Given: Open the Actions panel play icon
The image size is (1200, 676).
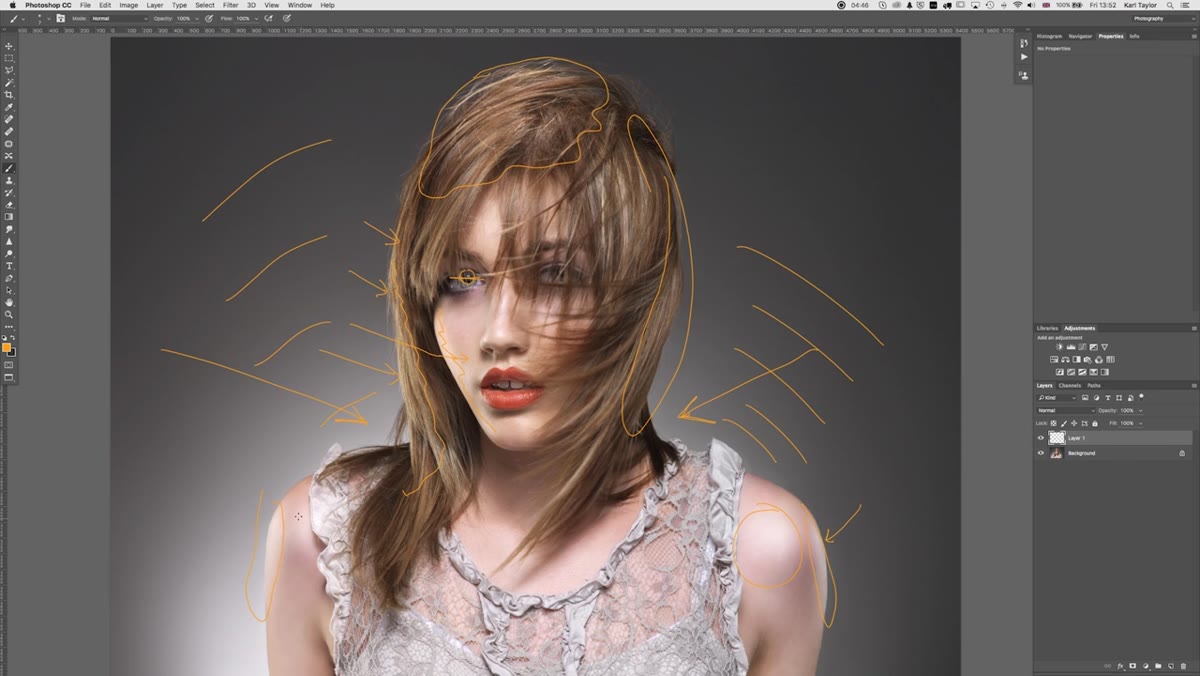Looking at the screenshot, I should coord(1024,57).
